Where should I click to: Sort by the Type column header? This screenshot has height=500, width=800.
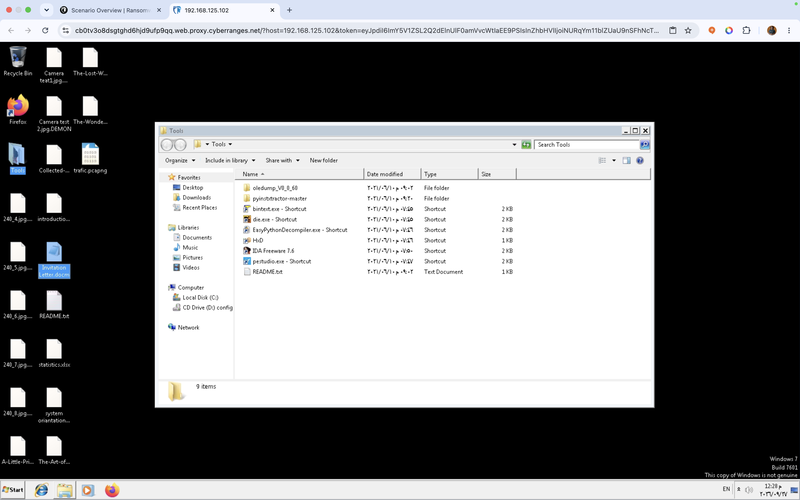click(x=449, y=174)
